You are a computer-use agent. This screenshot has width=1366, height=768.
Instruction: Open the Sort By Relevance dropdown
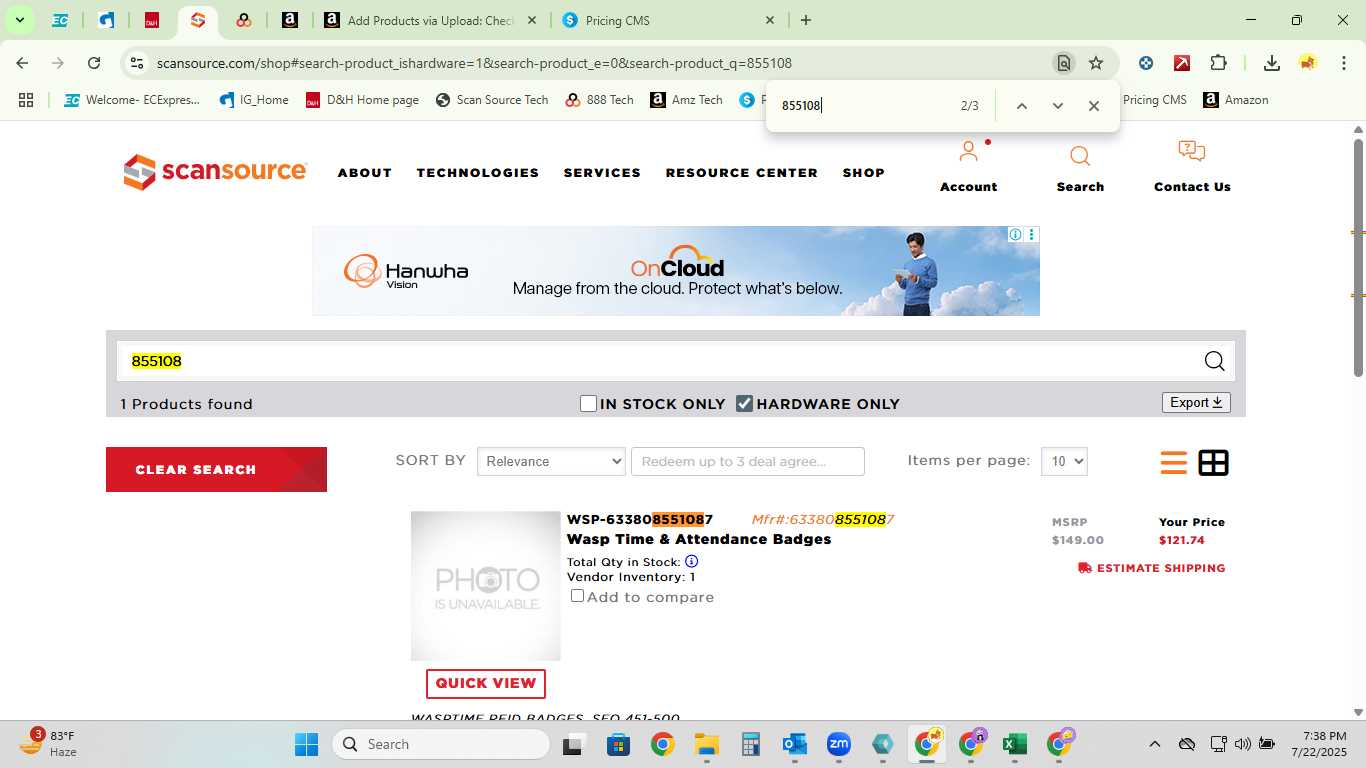551,461
